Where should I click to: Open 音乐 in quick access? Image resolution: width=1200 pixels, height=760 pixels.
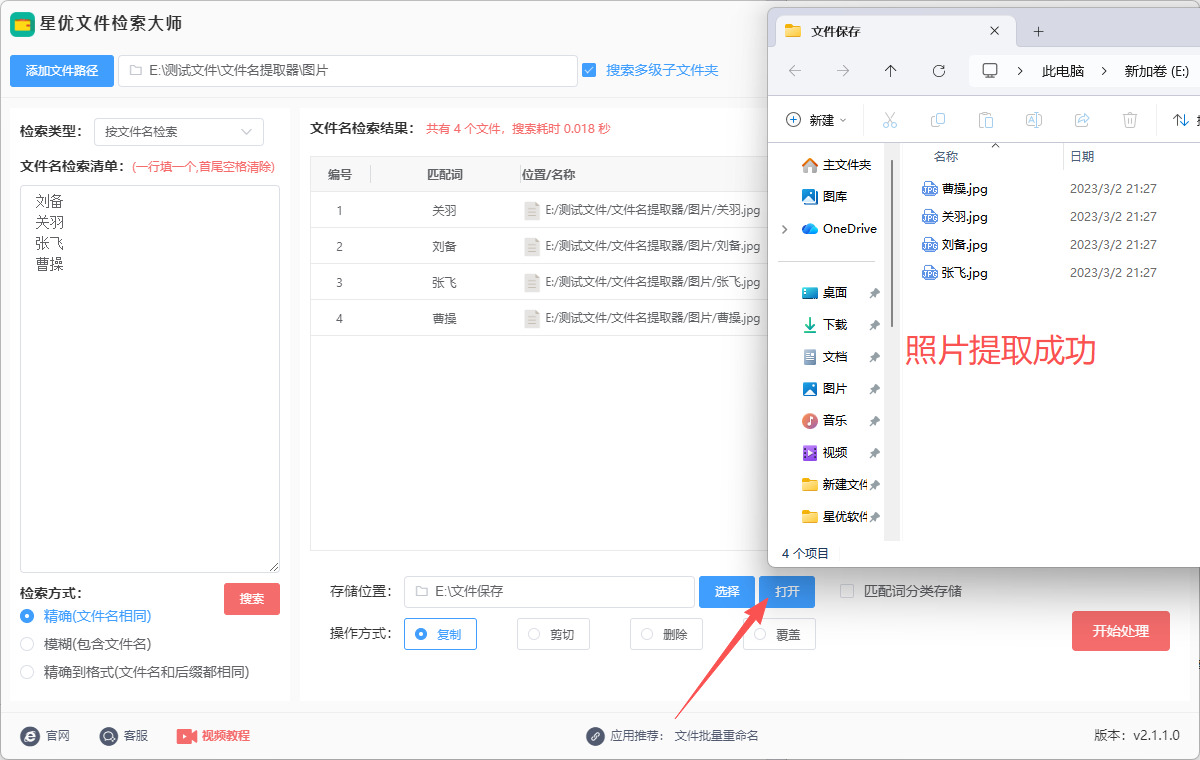coord(825,421)
